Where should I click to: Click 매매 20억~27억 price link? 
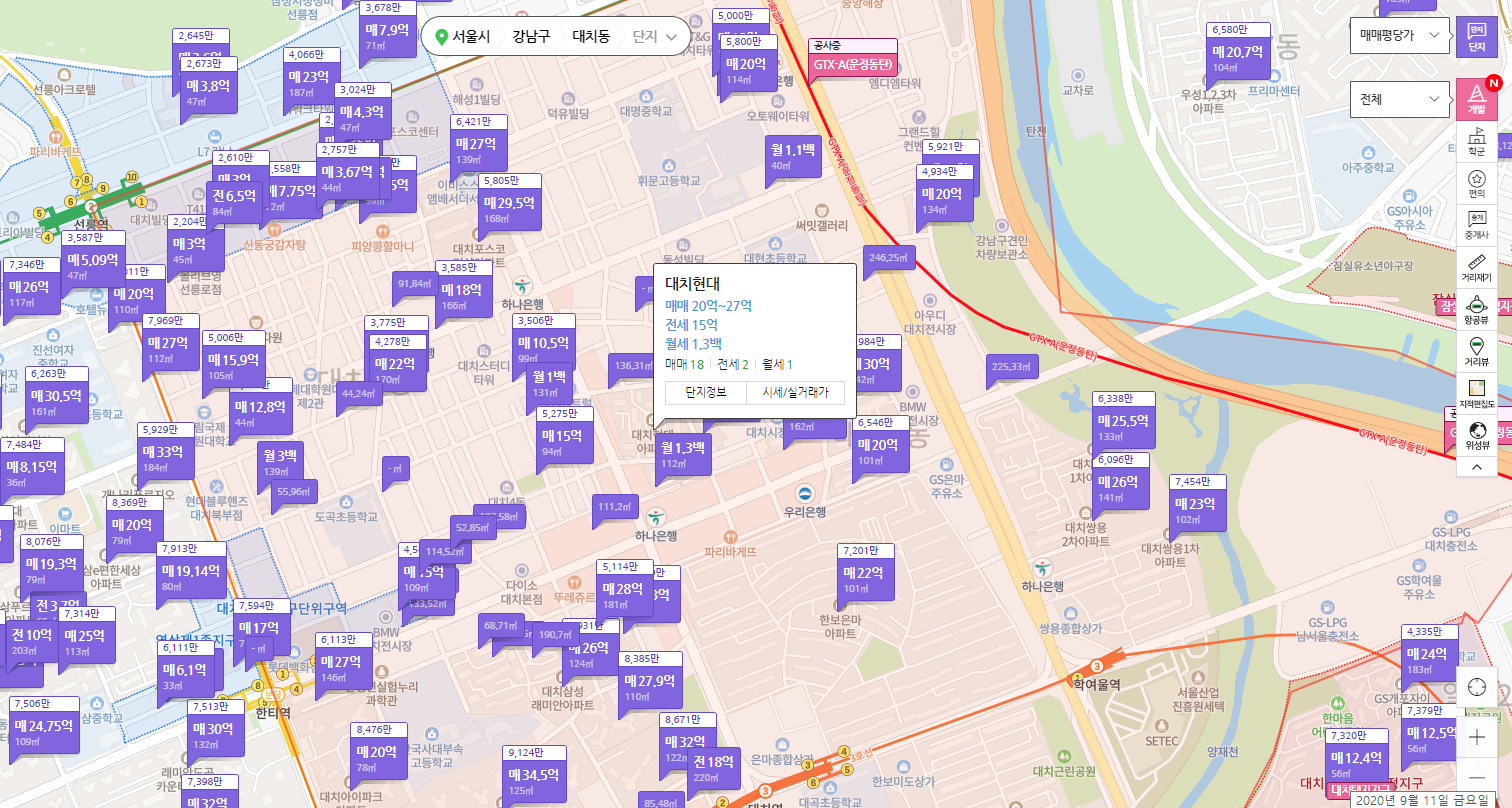pyautogui.click(x=708, y=305)
